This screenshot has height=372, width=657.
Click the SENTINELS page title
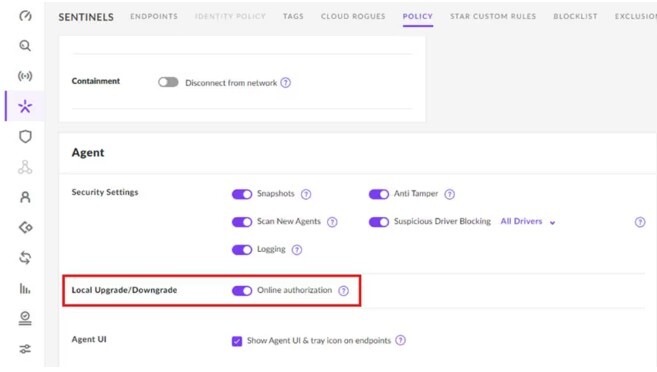point(86,17)
